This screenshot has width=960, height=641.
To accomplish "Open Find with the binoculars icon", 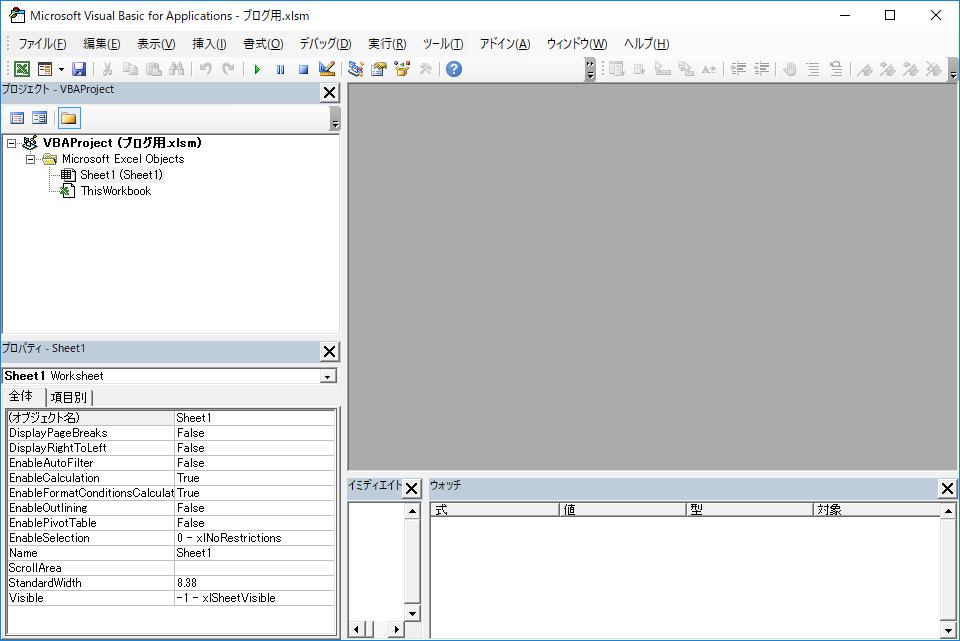I will tap(176, 69).
